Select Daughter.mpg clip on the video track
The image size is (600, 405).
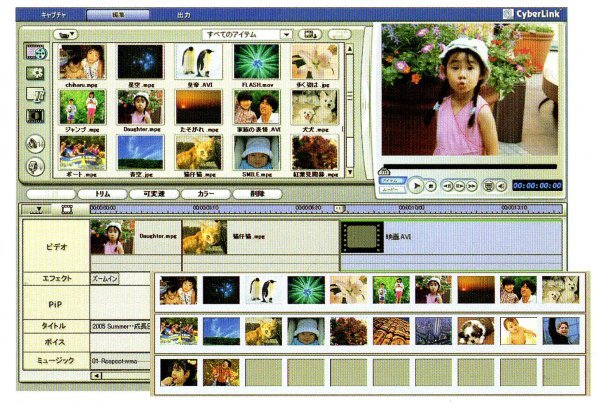[135, 237]
